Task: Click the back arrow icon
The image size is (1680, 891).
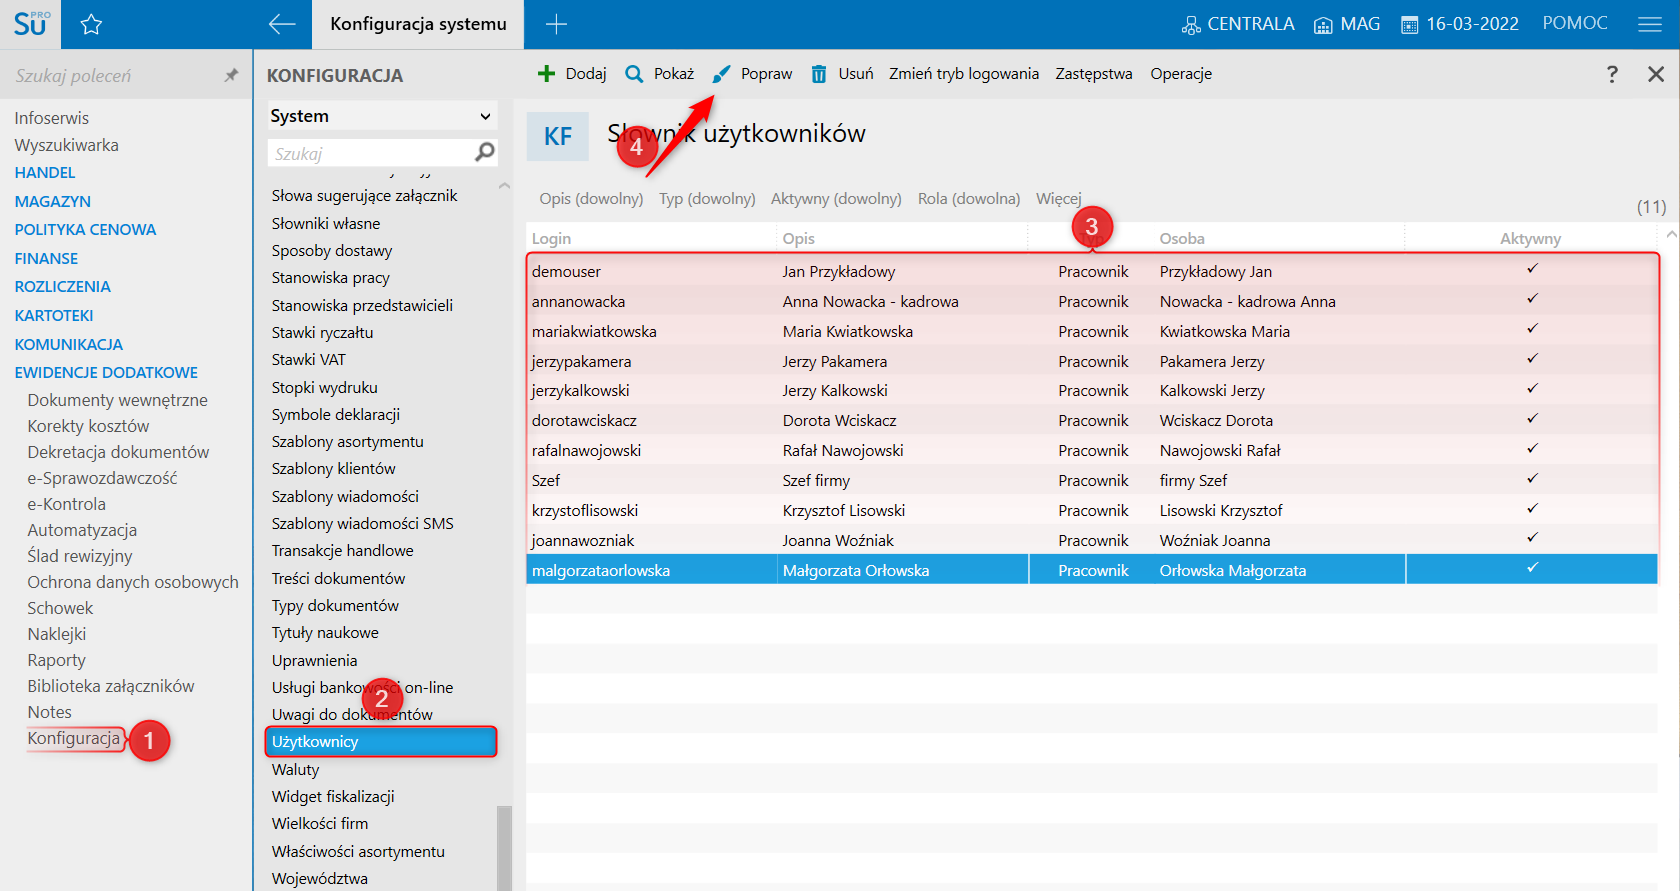Action: coord(282,25)
